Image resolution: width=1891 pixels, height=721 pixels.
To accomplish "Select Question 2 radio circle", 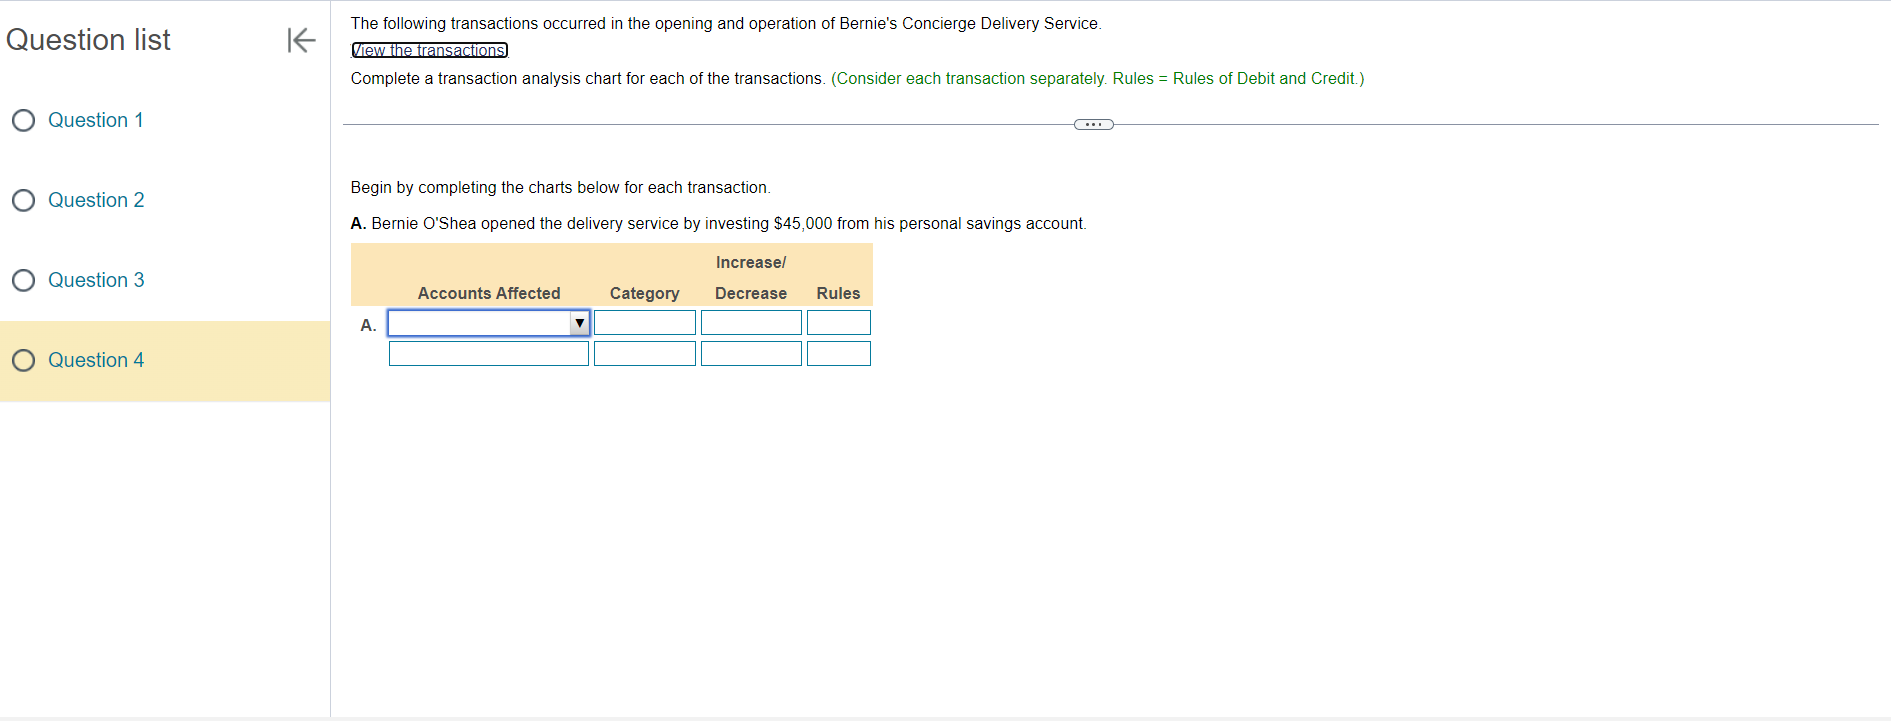I will (x=24, y=200).
